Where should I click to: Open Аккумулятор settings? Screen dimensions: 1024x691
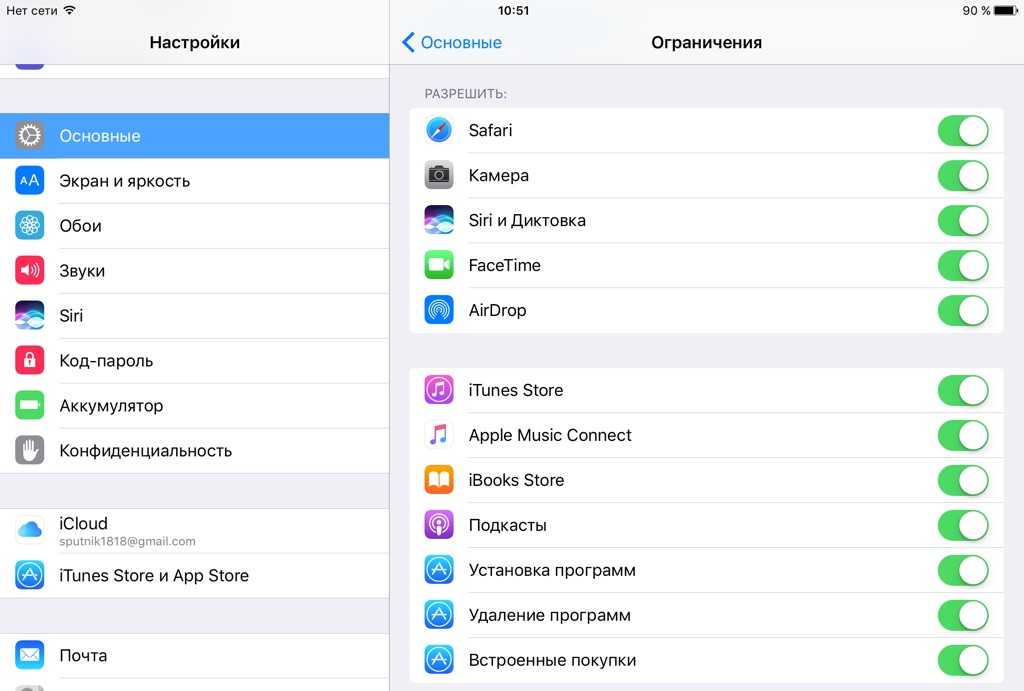coord(195,406)
